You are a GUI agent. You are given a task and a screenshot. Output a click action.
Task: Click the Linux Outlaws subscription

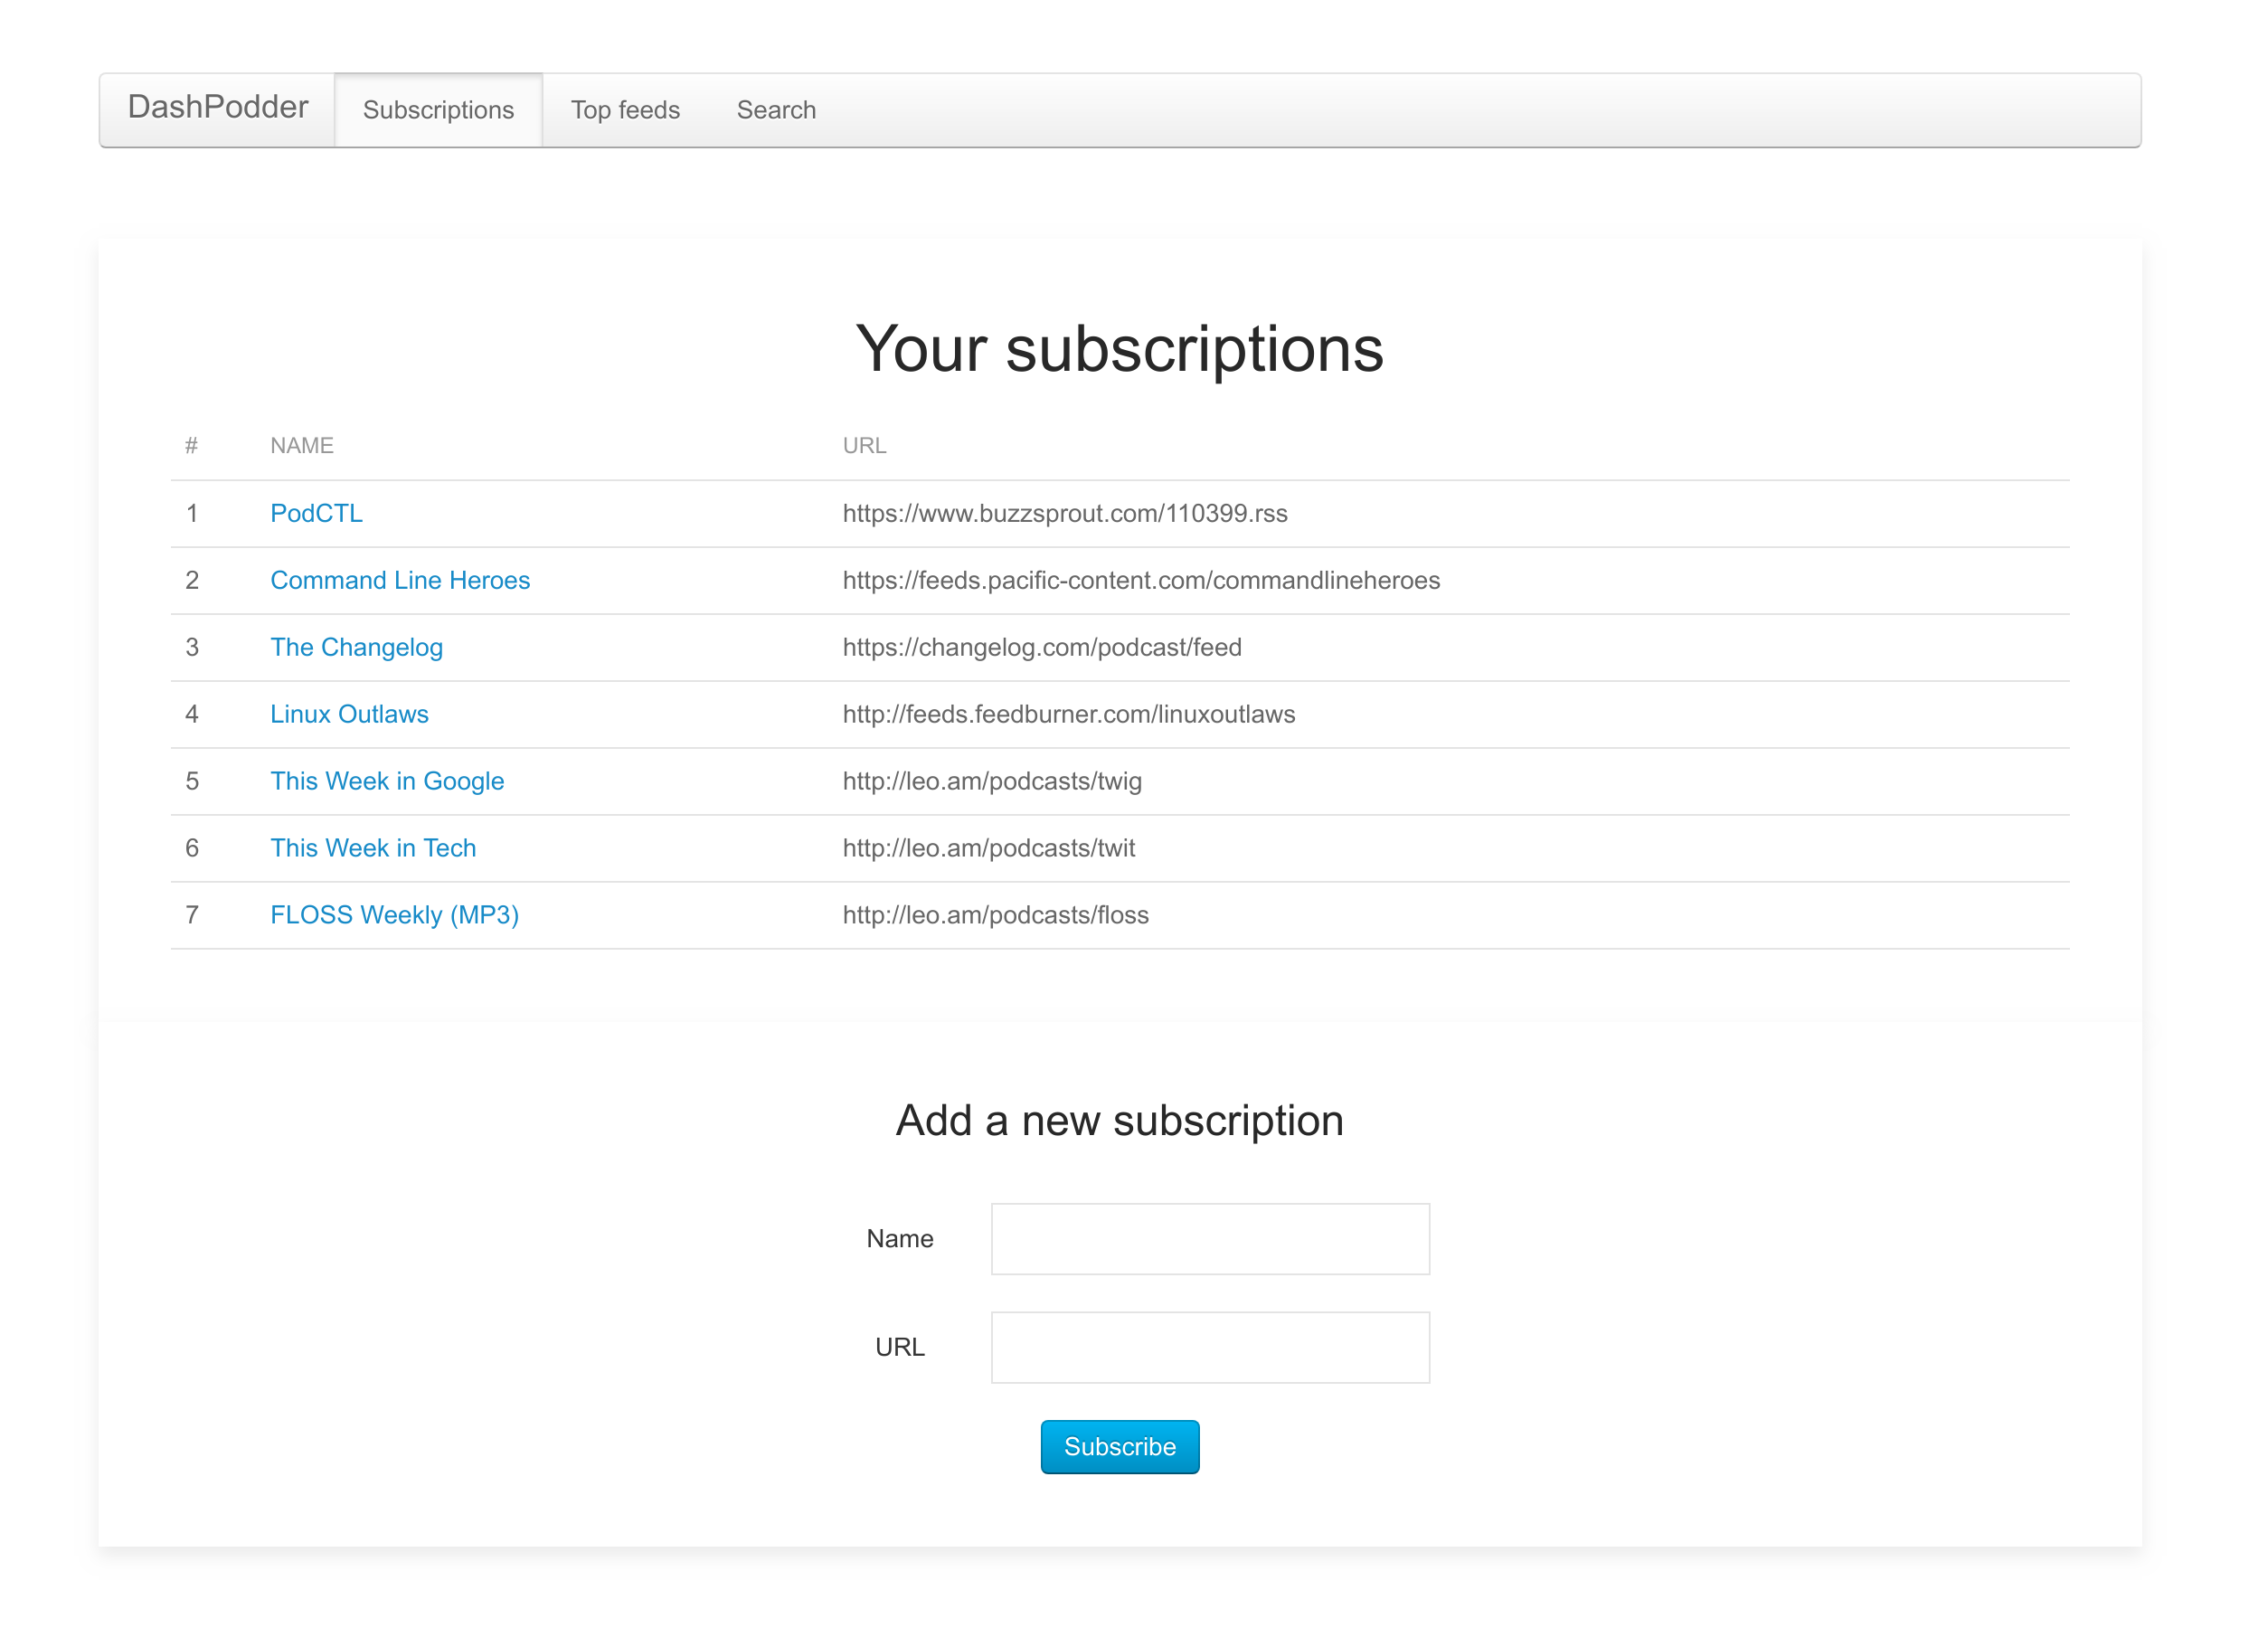[x=349, y=714]
